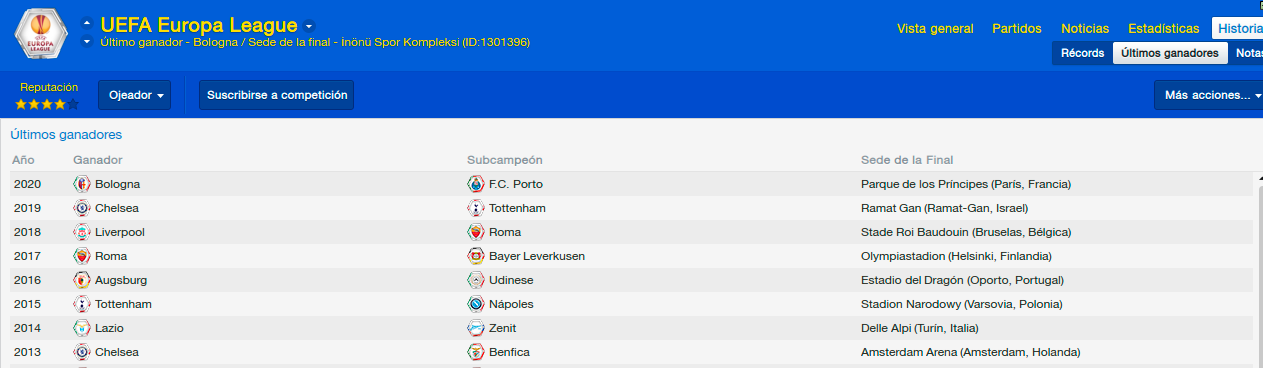Open the Más acciones dropdown
This screenshot has height=368, width=1263.
click(x=1208, y=95)
